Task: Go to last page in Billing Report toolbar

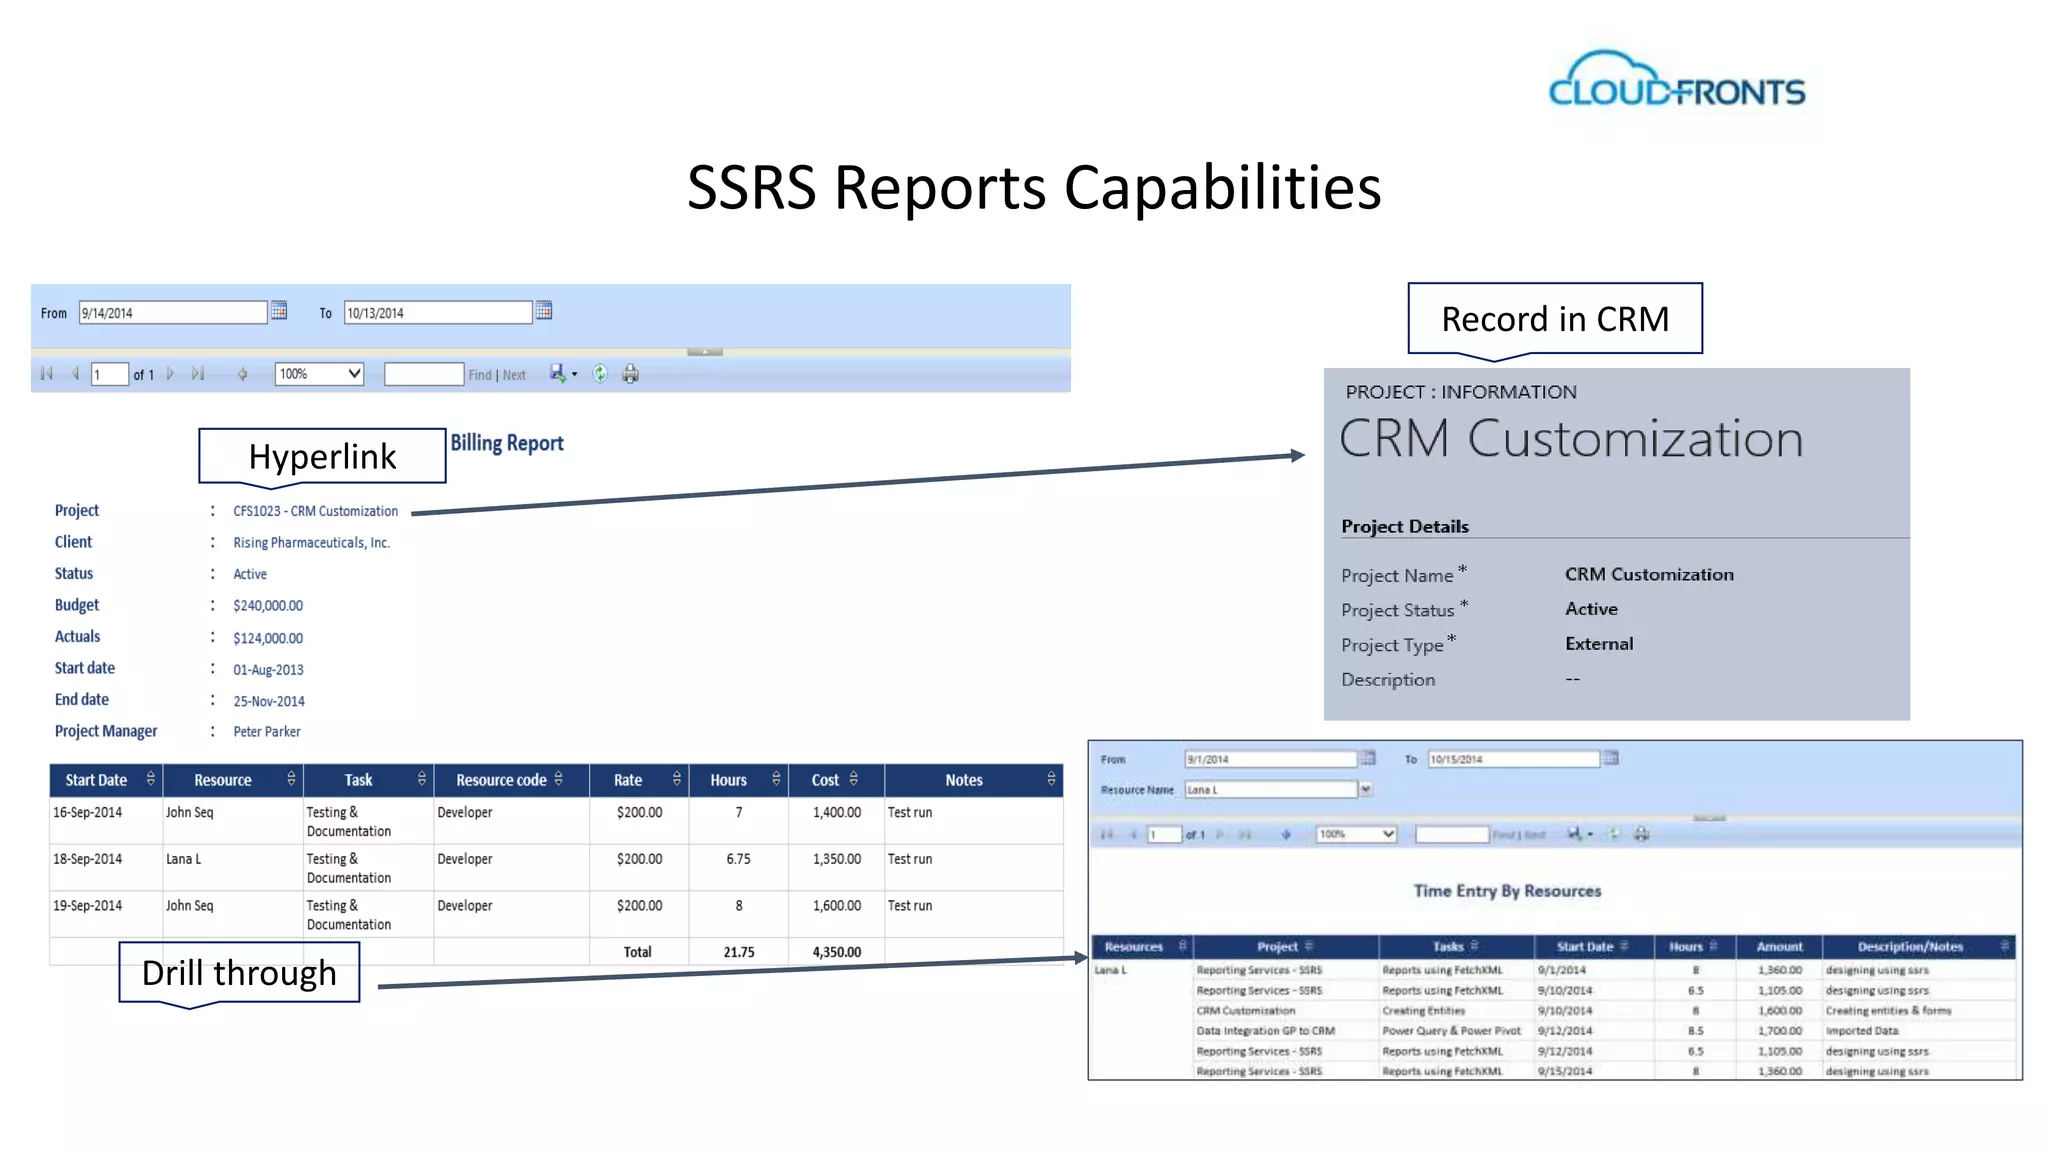Action: (198, 374)
